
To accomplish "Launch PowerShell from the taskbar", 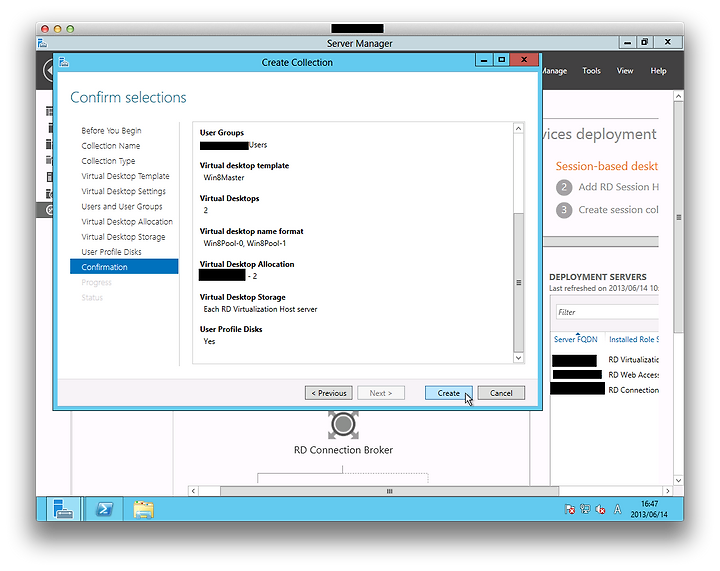I will click(x=104, y=509).
